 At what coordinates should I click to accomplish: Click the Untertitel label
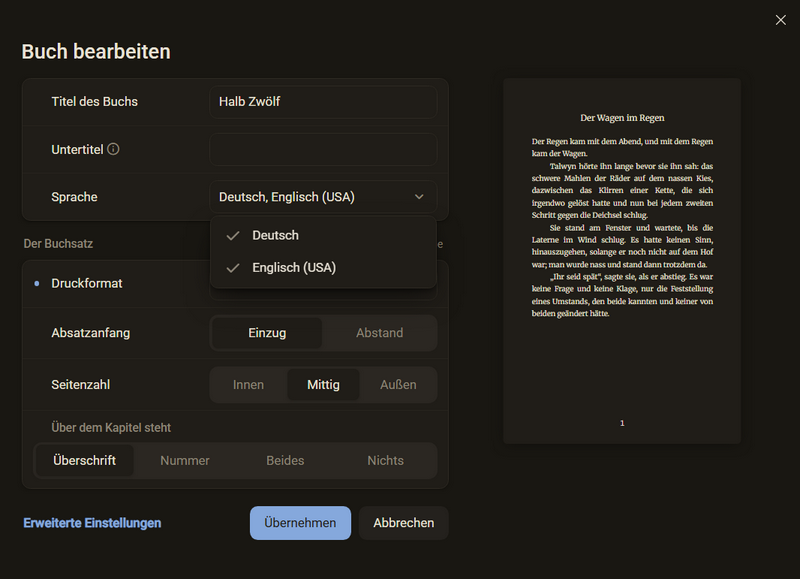(77, 149)
